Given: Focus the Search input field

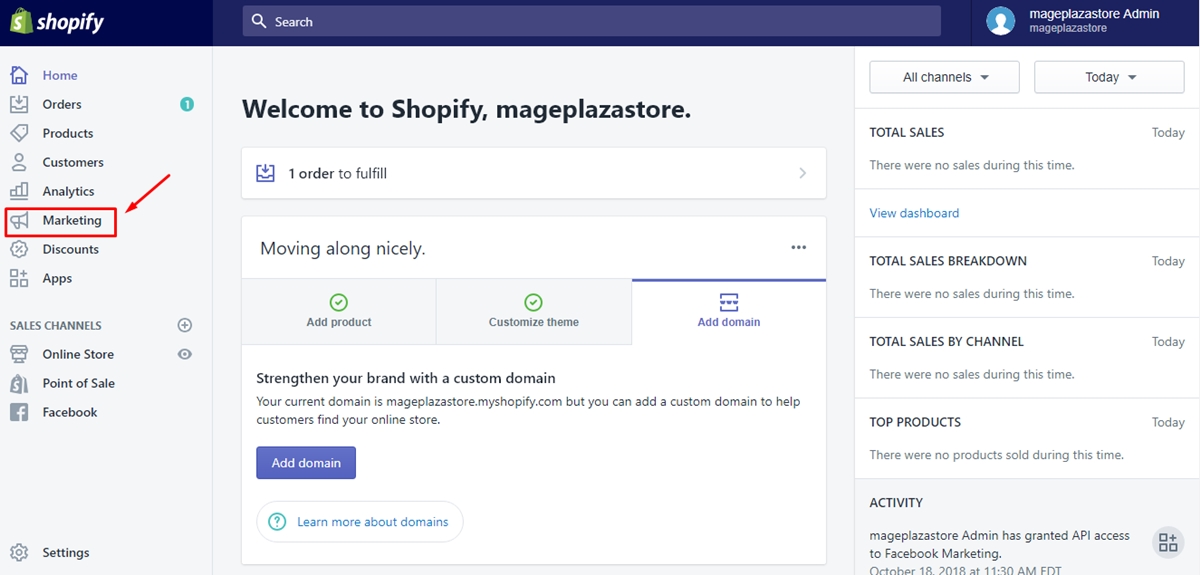Looking at the screenshot, I should (x=591, y=21).
